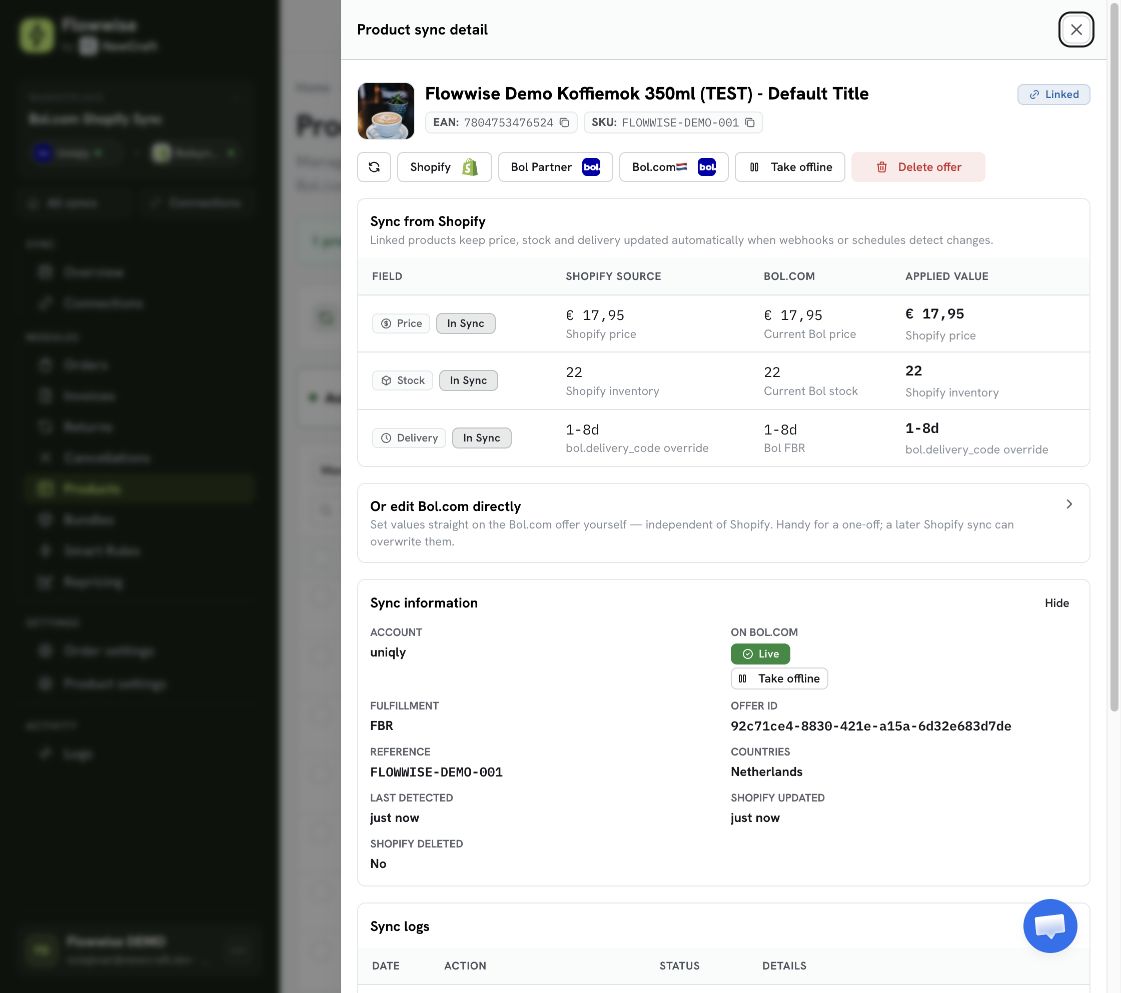
Task: Close the product sync detail panel
Action: click(x=1076, y=30)
